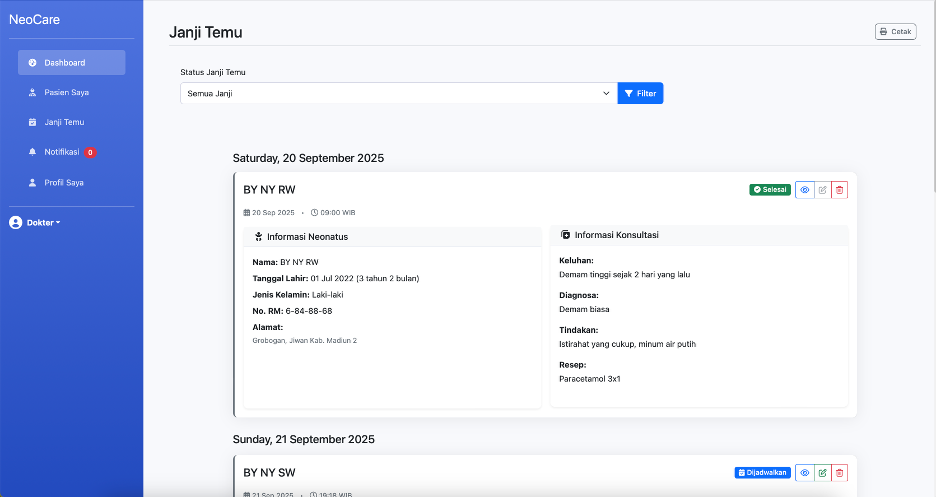Edit the BY NY SW appointment
This screenshot has width=936, height=498.
[822, 472]
